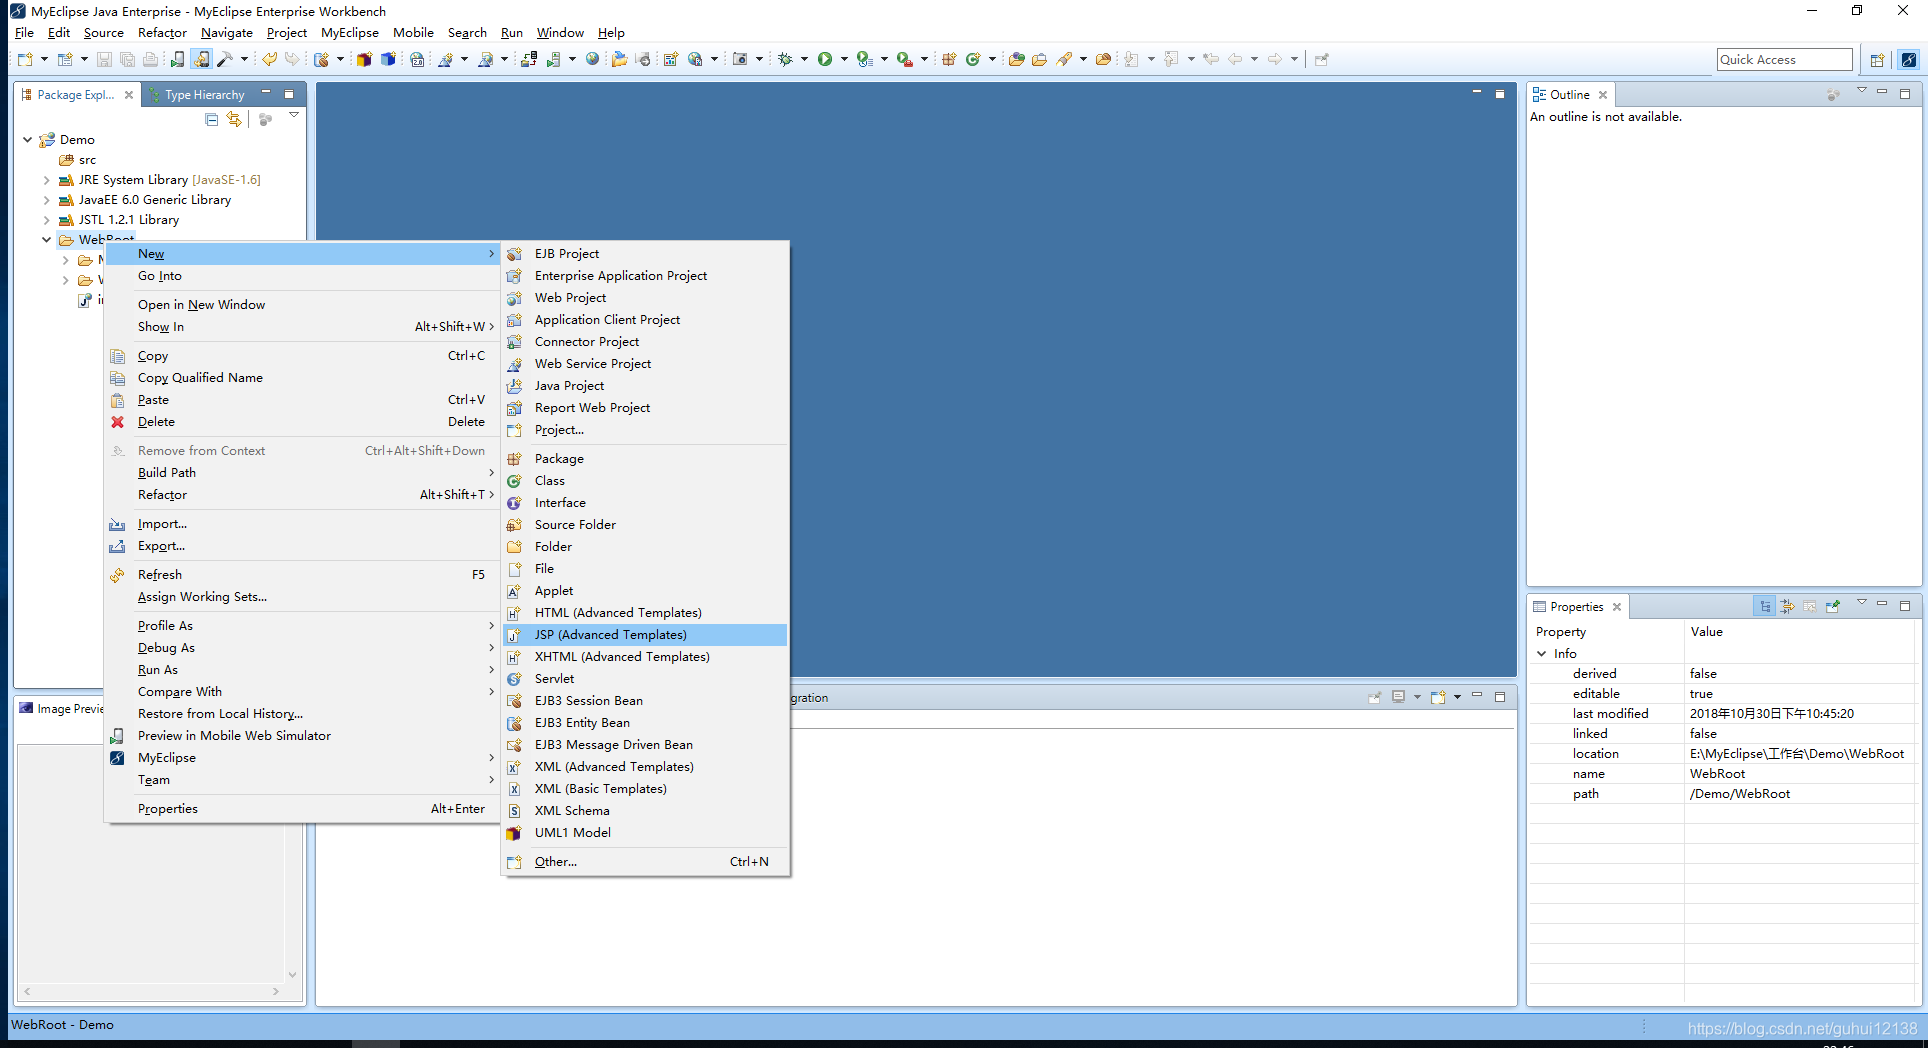This screenshot has height=1048, width=1928.
Task: Click the Print toolbar icon
Action: (x=150, y=60)
